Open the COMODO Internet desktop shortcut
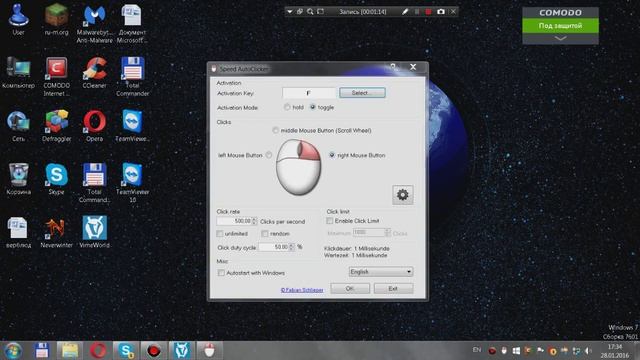Image resolution: width=640 pixels, height=360 pixels. (x=56, y=76)
